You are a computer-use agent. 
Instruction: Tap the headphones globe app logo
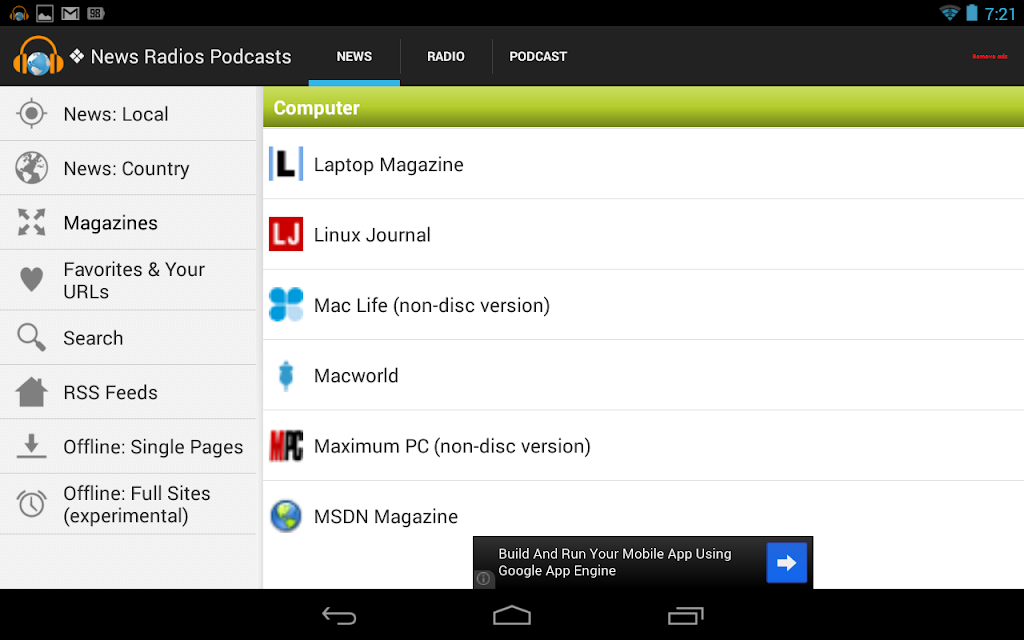pos(39,56)
